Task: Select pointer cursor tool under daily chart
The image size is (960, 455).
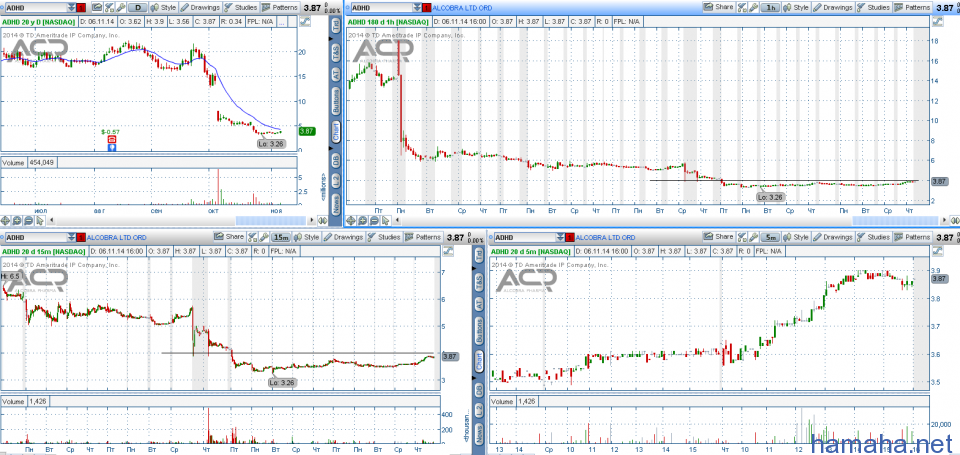Action: (x=40, y=220)
